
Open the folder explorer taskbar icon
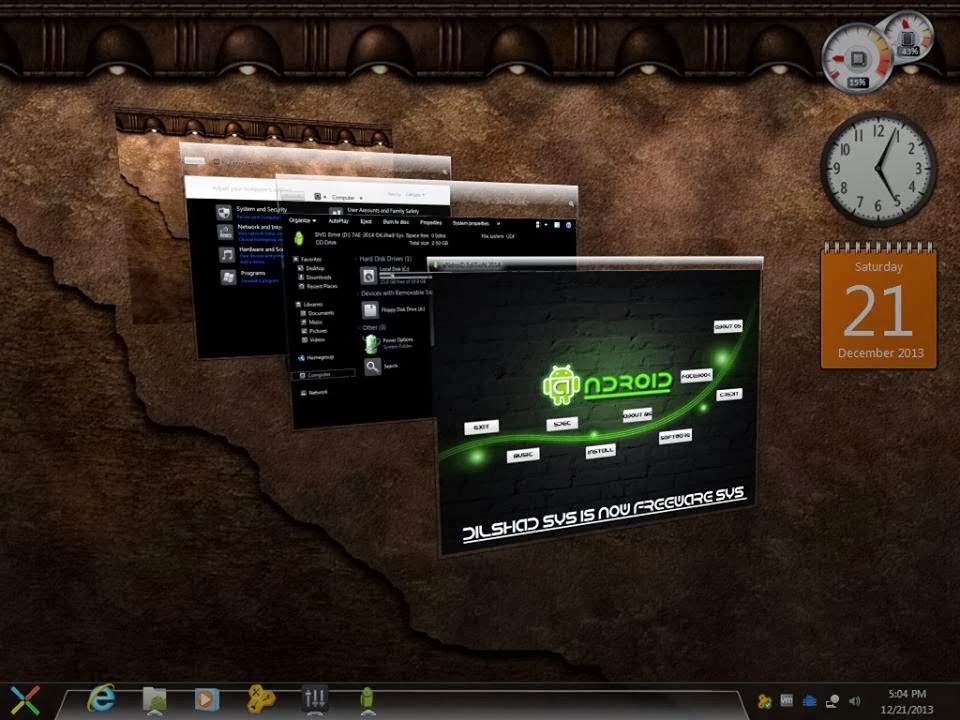tap(154, 699)
